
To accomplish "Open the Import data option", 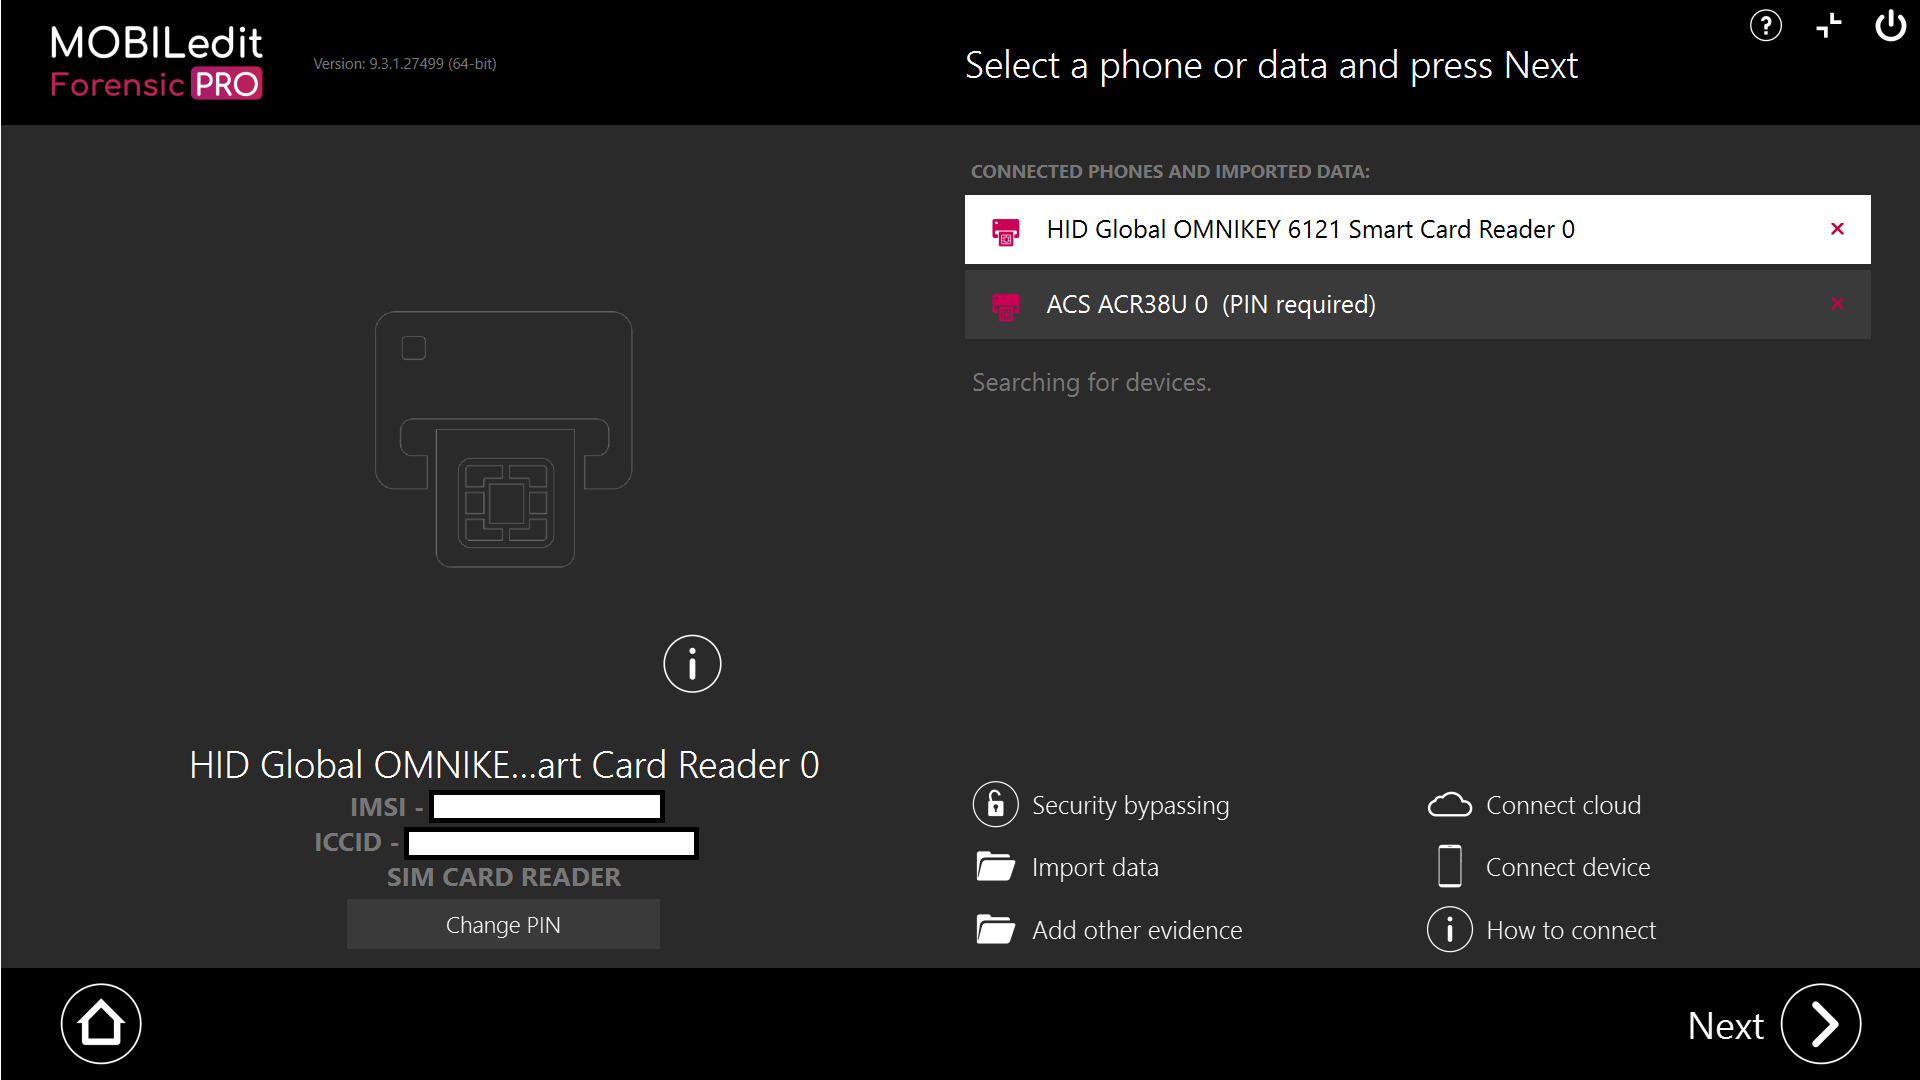I will (x=1096, y=867).
